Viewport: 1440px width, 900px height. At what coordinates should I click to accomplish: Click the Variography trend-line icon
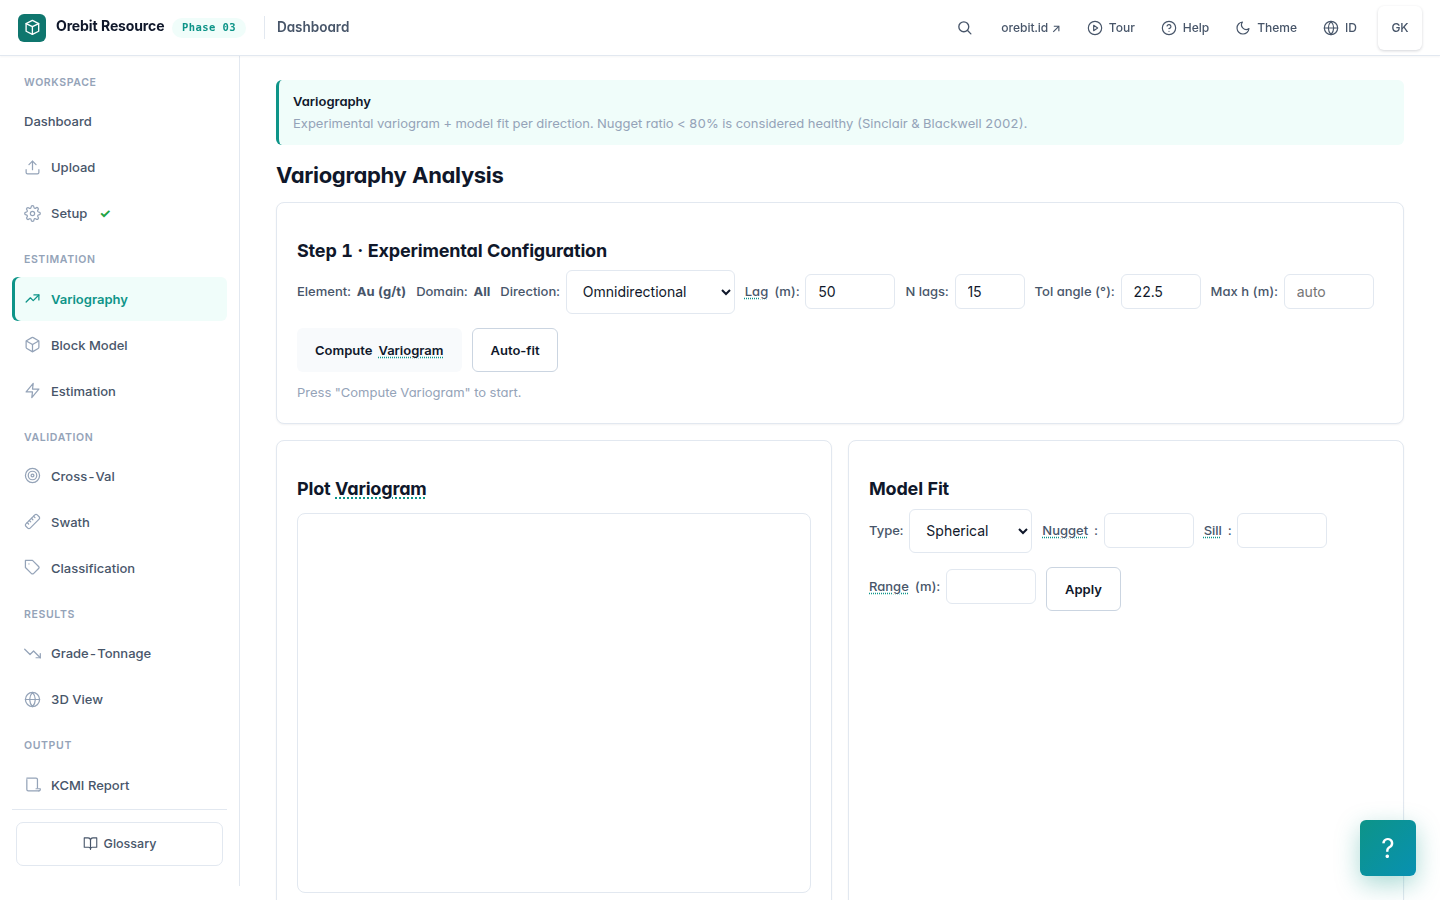(x=33, y=299)
